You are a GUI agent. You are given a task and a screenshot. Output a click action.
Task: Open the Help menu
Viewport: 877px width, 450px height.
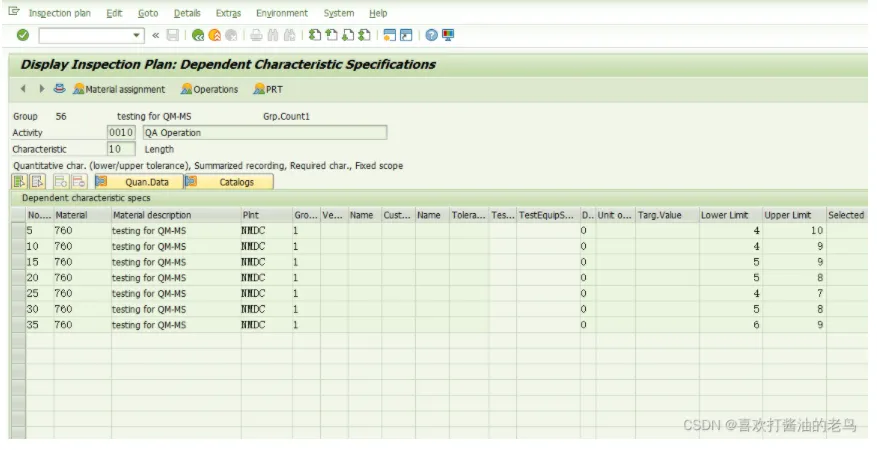378,13
